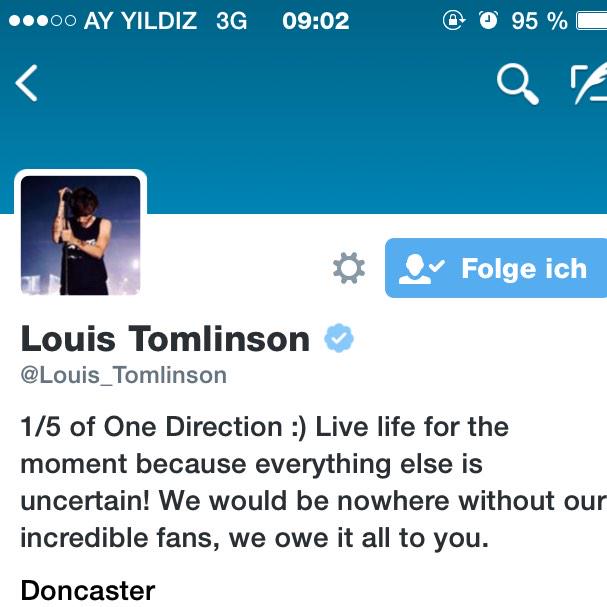
Task: Tap the 95 % battery percentage
Action: [539, 21]
